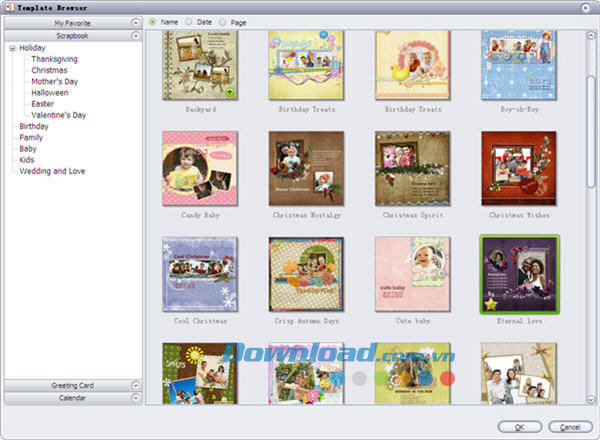This screenshot has width=600, height=440.
Task: Open the Scrapbook section header
Action: click(72, 34)
